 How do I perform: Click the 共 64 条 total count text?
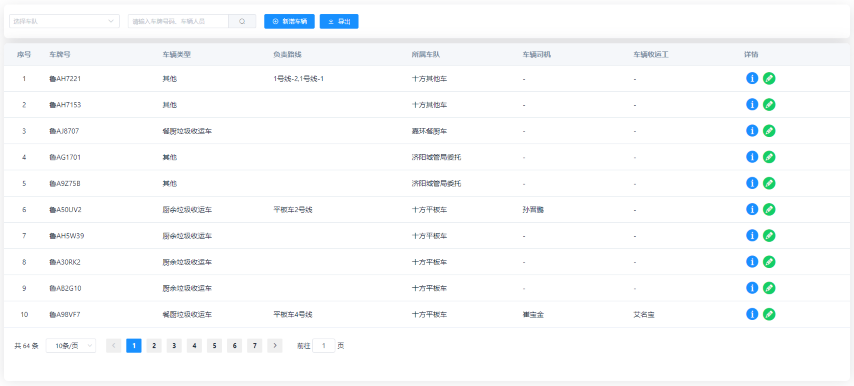[26, 346]
